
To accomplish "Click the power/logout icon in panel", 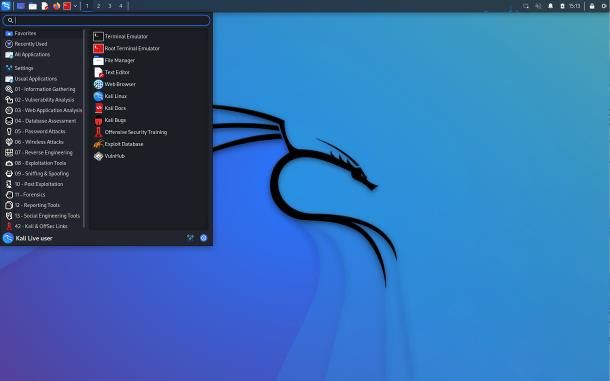I will (605, 6).
